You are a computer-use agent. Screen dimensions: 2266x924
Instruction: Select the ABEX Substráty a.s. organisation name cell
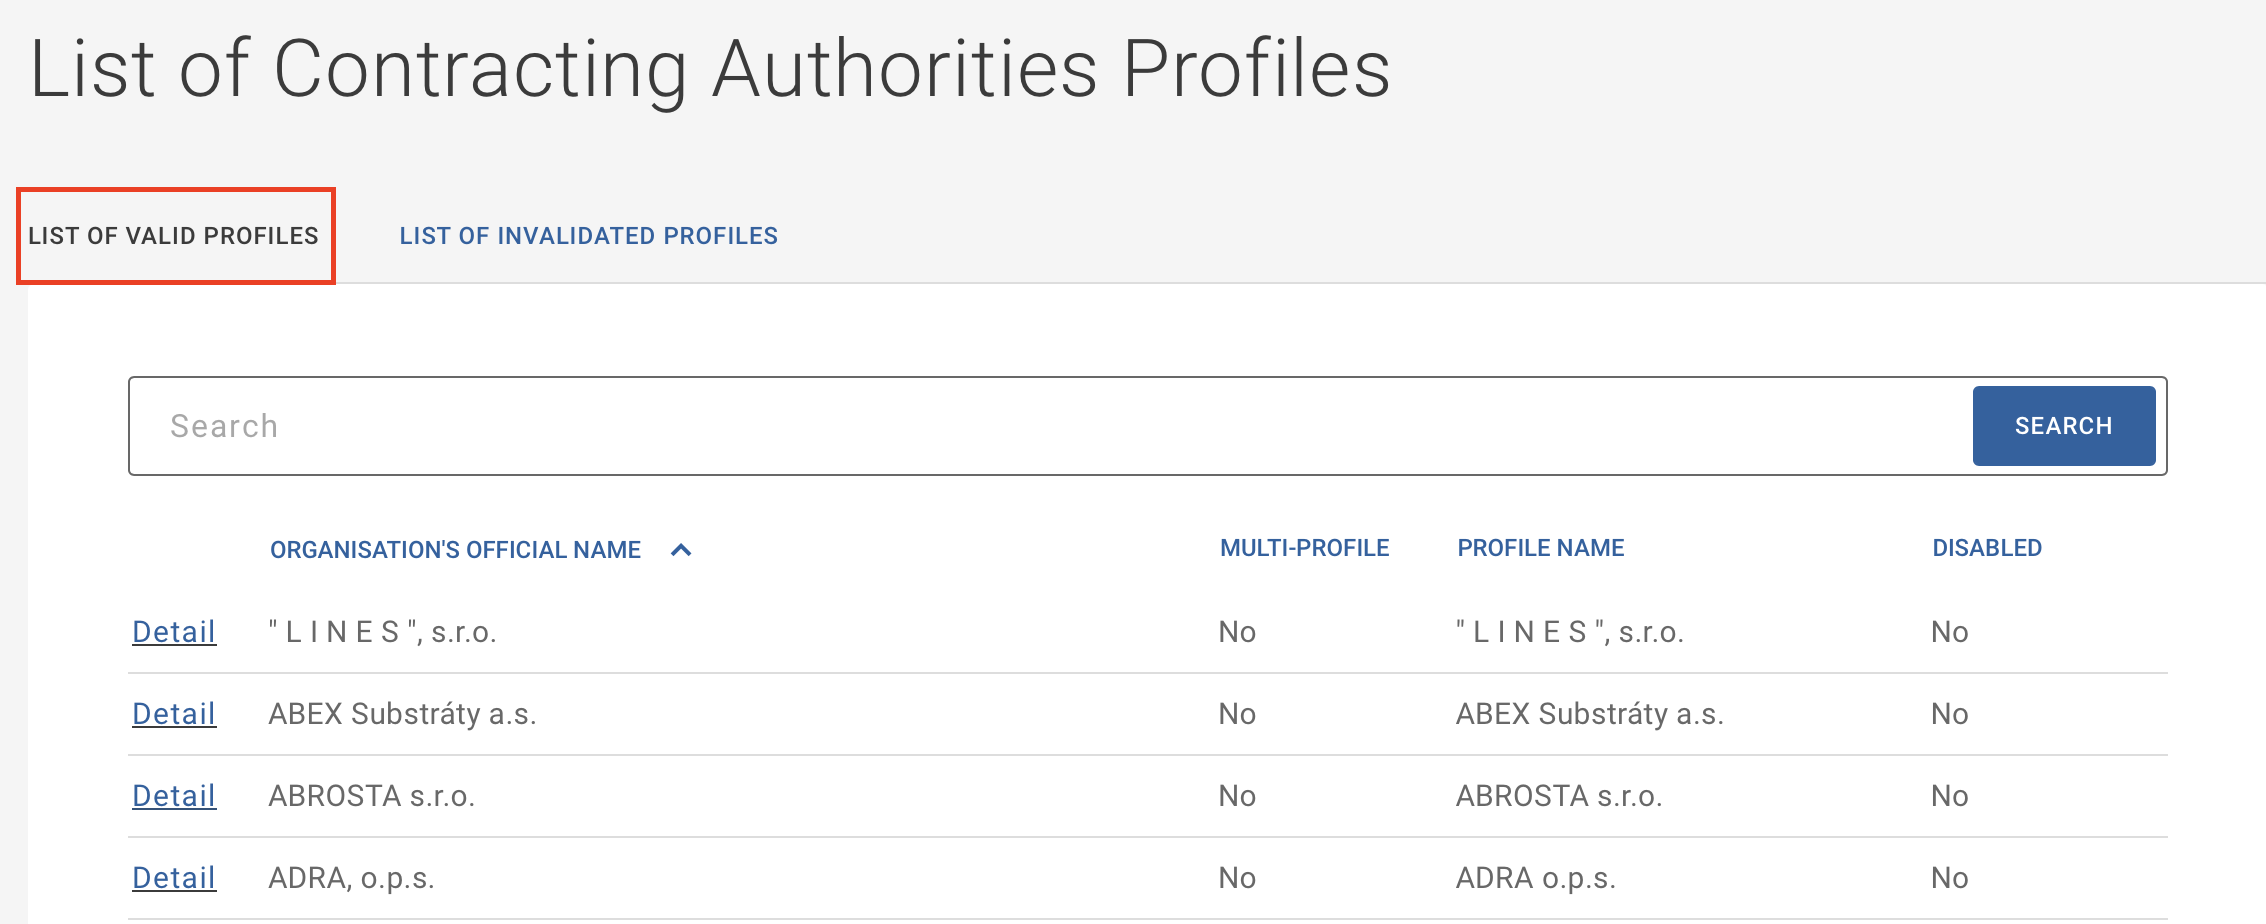tap(402, 714)
